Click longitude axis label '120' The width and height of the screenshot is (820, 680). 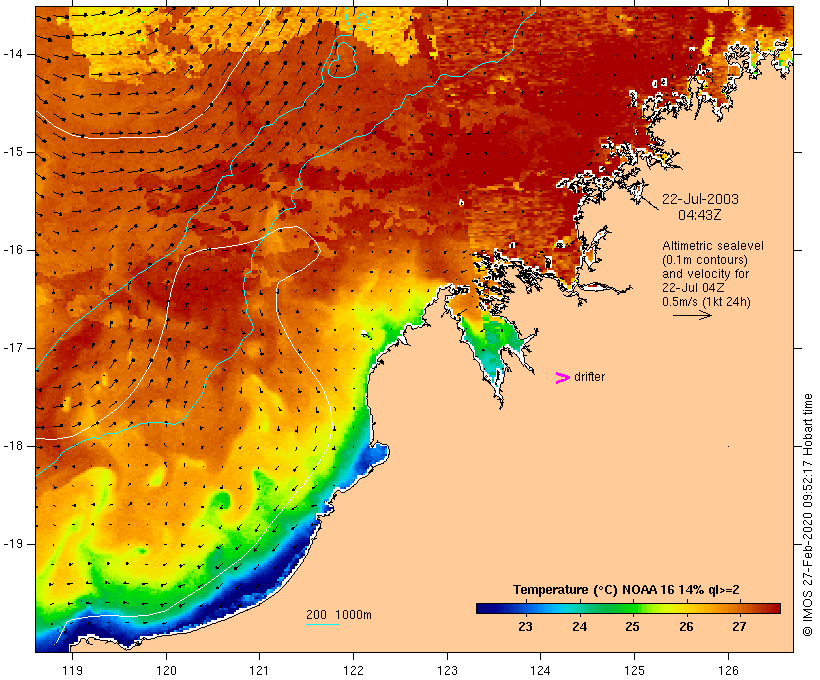[x=166, y=670]
